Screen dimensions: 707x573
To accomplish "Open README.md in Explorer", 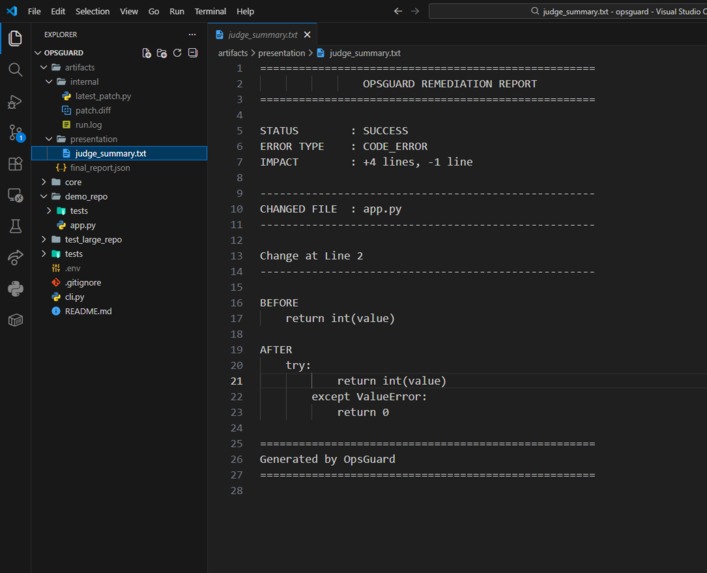I will coord(88,312).
